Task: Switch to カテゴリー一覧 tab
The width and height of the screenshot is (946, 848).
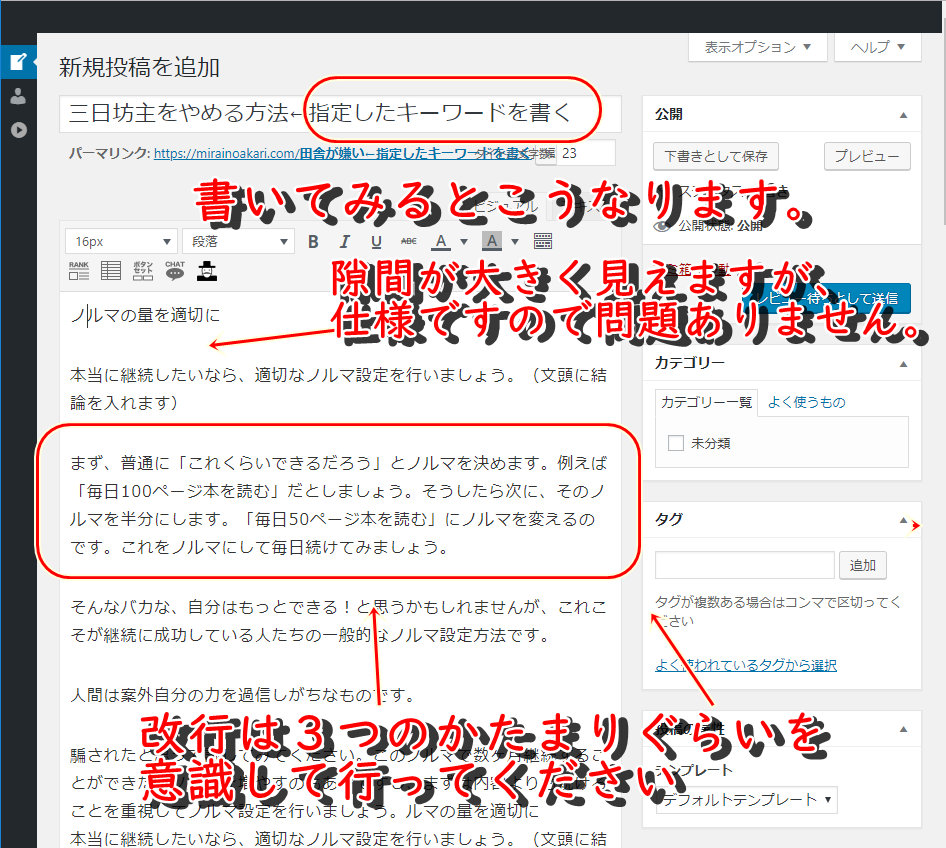Action: click(x=706, y=402)
